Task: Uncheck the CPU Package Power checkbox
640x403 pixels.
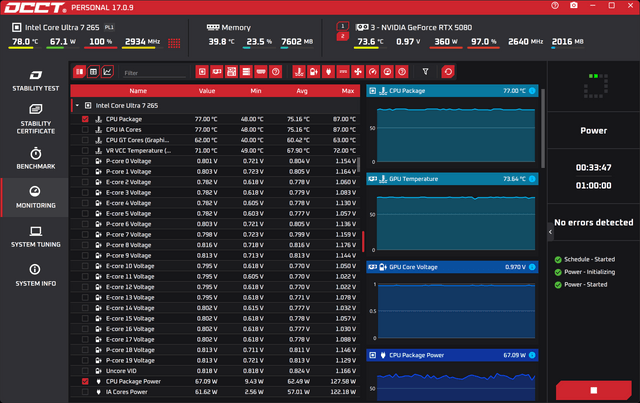Action: [x=85, y=381]
